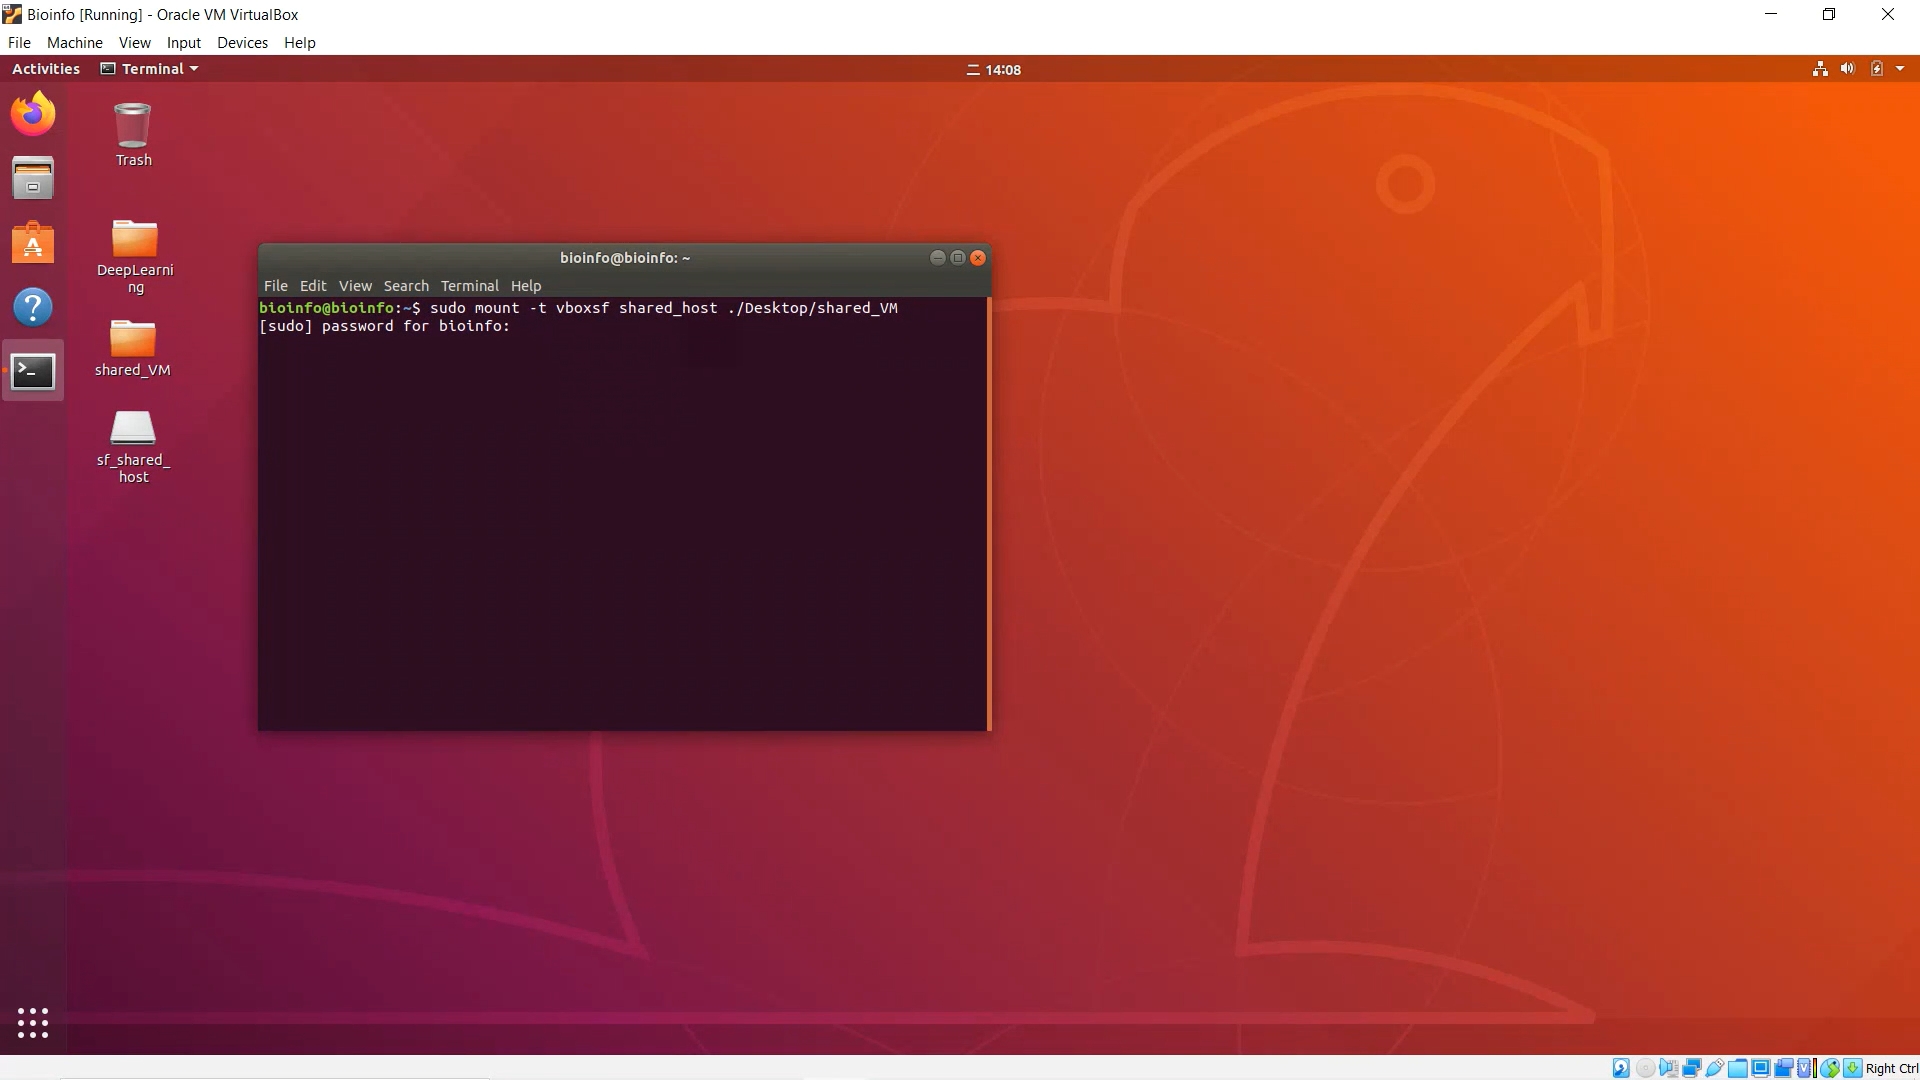Click the shared folders status icon
The image size is (1920, 1080).
pyautogui.click(x=1738, y=1068)
